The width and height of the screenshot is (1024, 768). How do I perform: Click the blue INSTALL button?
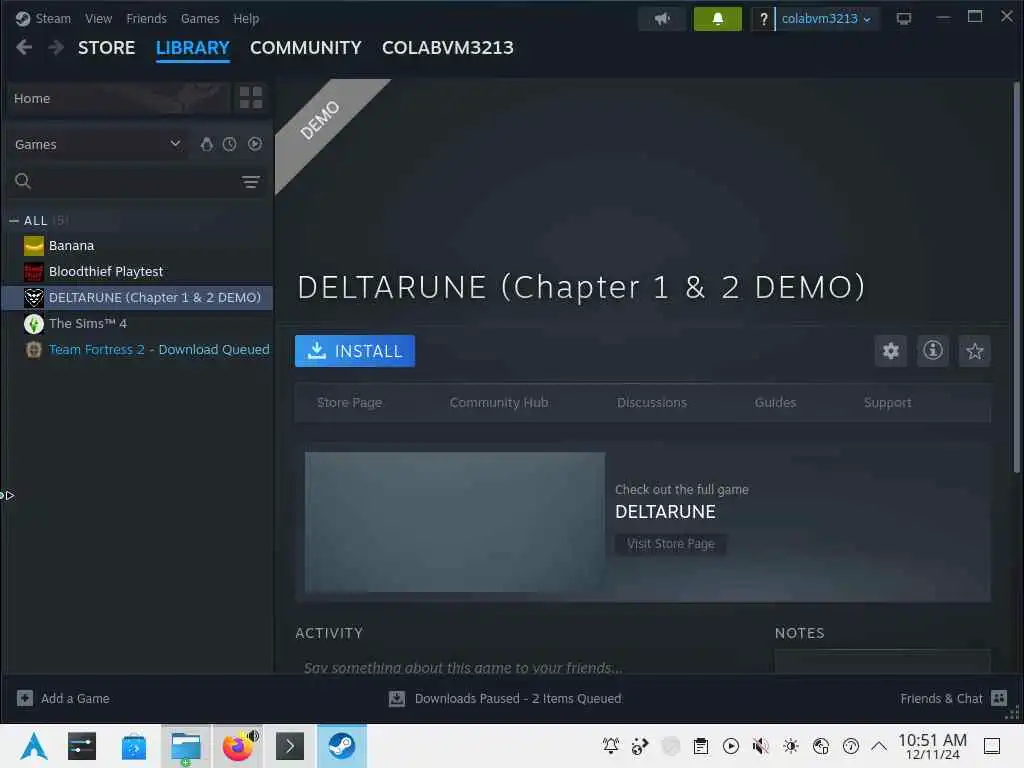pos(355,351)
